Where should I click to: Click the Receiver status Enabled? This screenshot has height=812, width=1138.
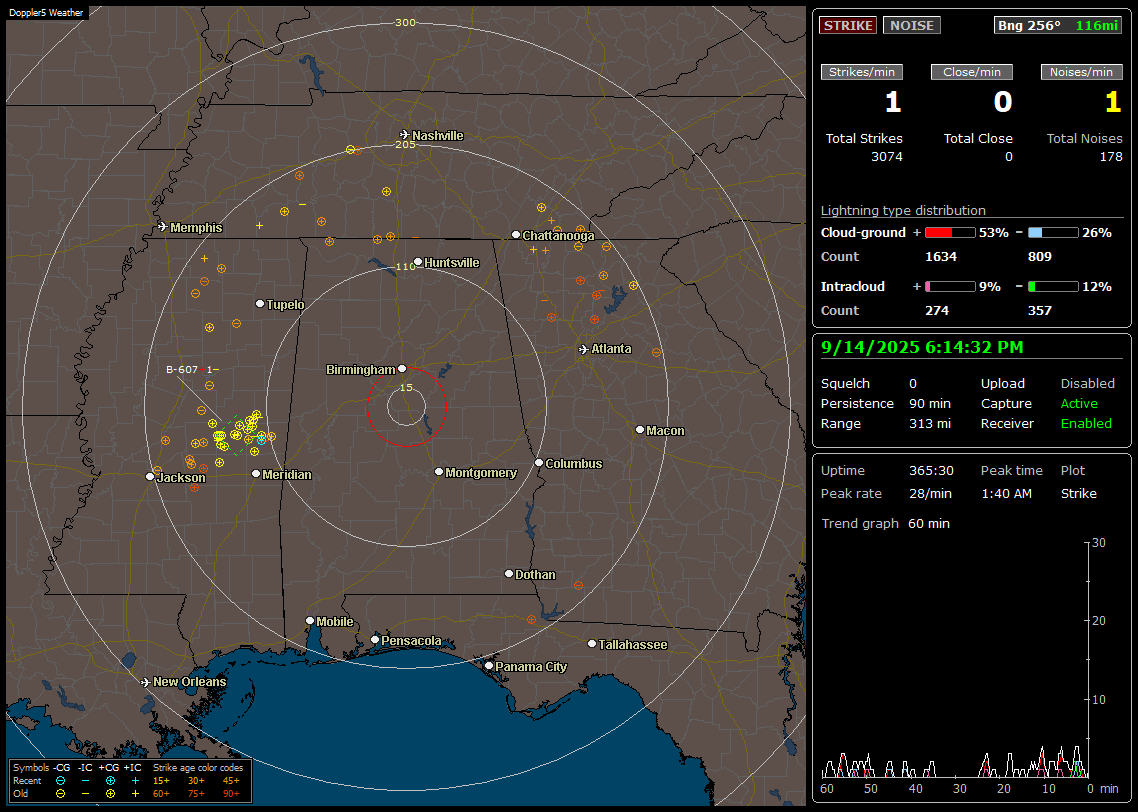1086,424
